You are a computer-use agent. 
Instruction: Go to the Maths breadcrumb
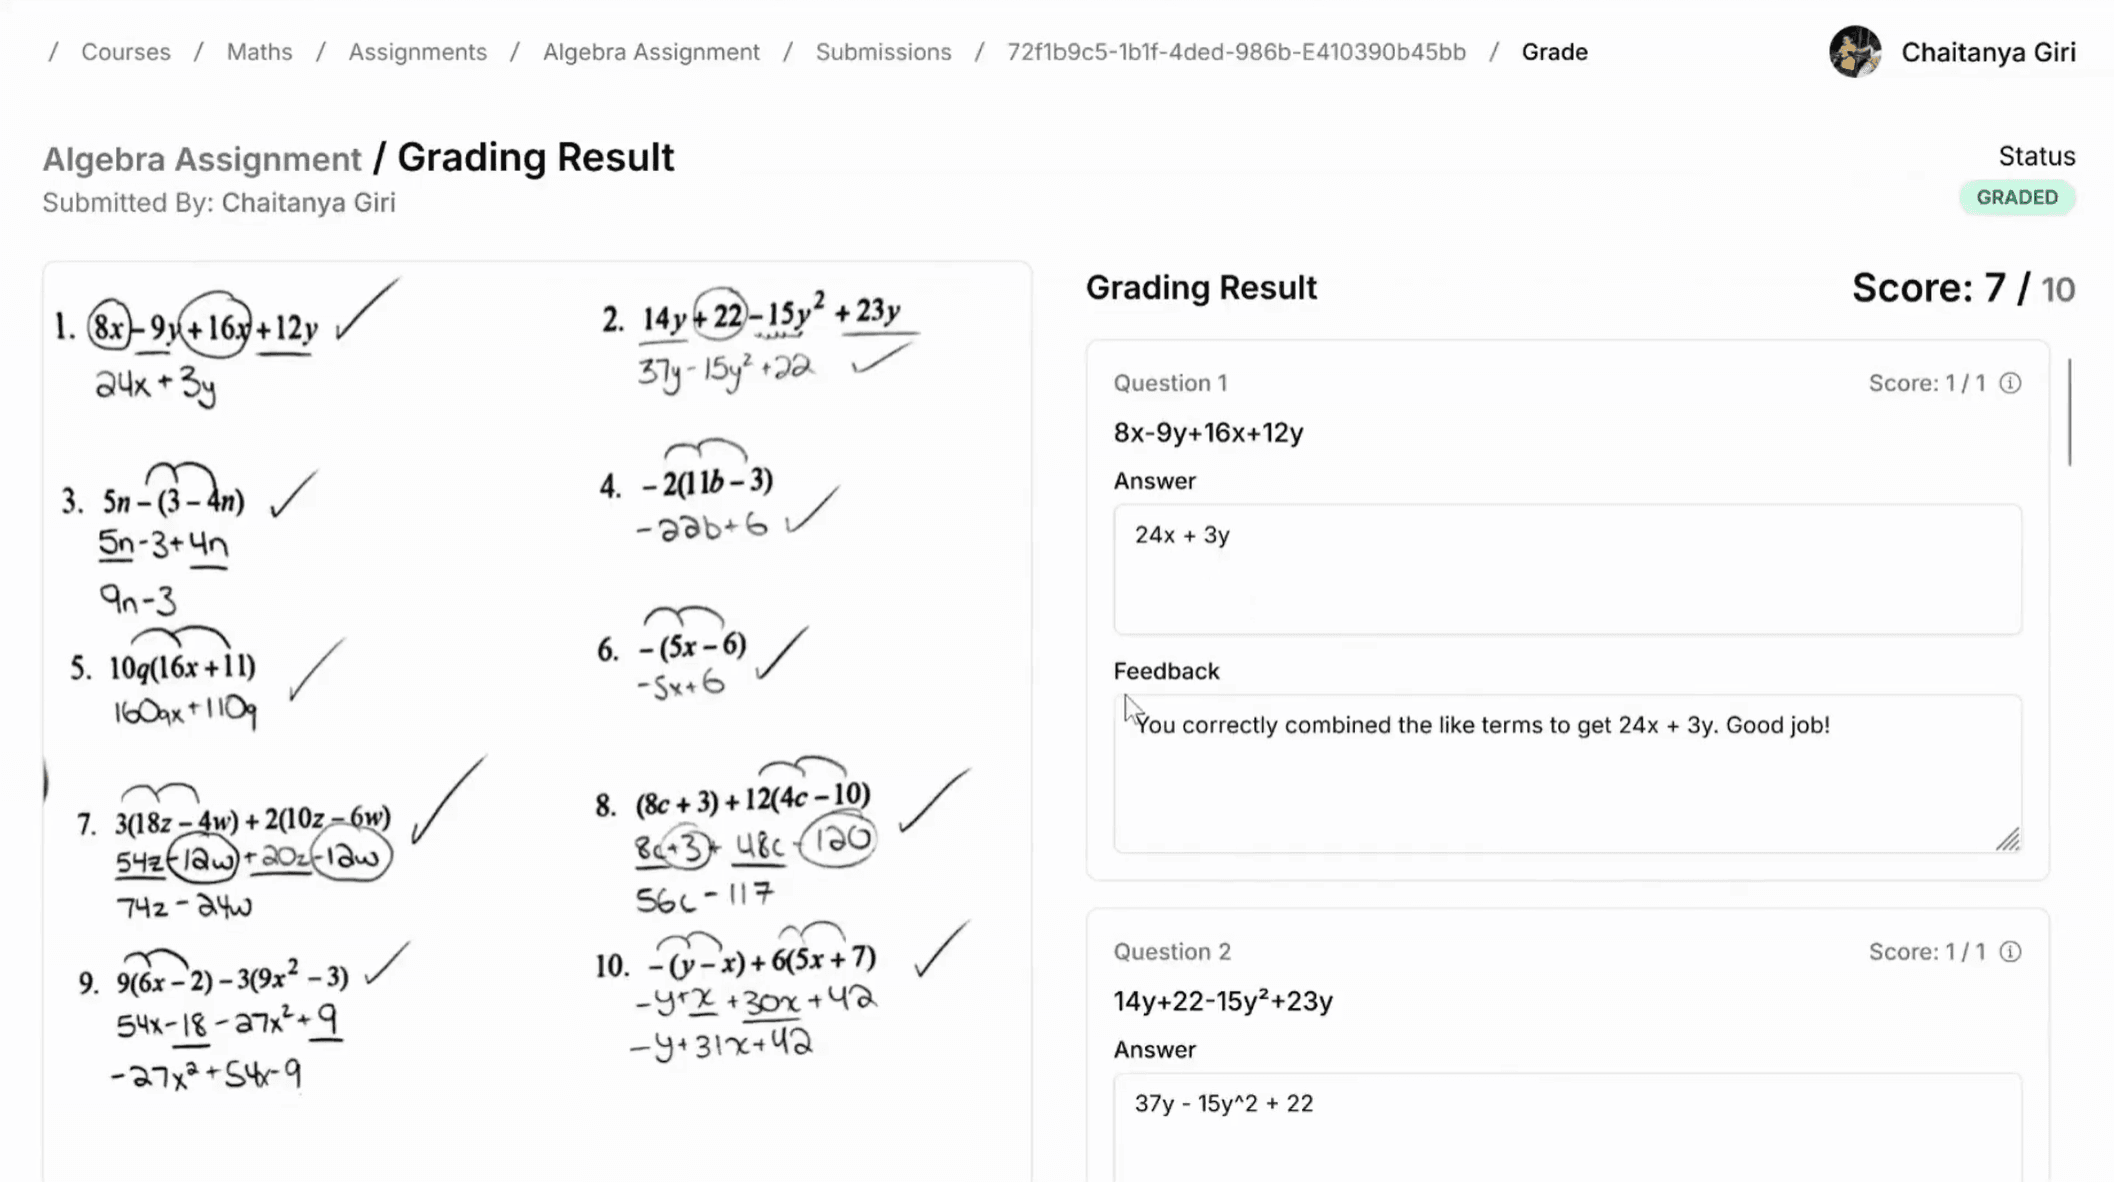(259, 52)
